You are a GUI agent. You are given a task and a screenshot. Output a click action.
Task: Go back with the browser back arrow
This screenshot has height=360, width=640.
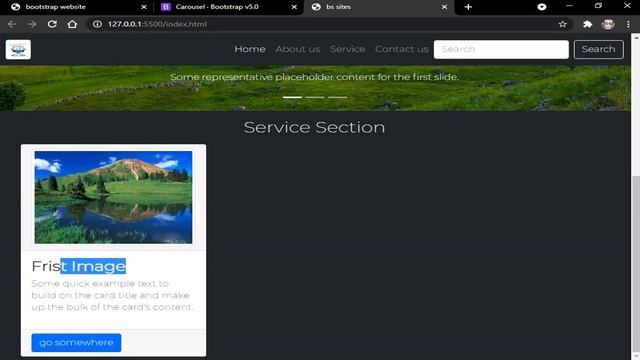click(11, 24)
